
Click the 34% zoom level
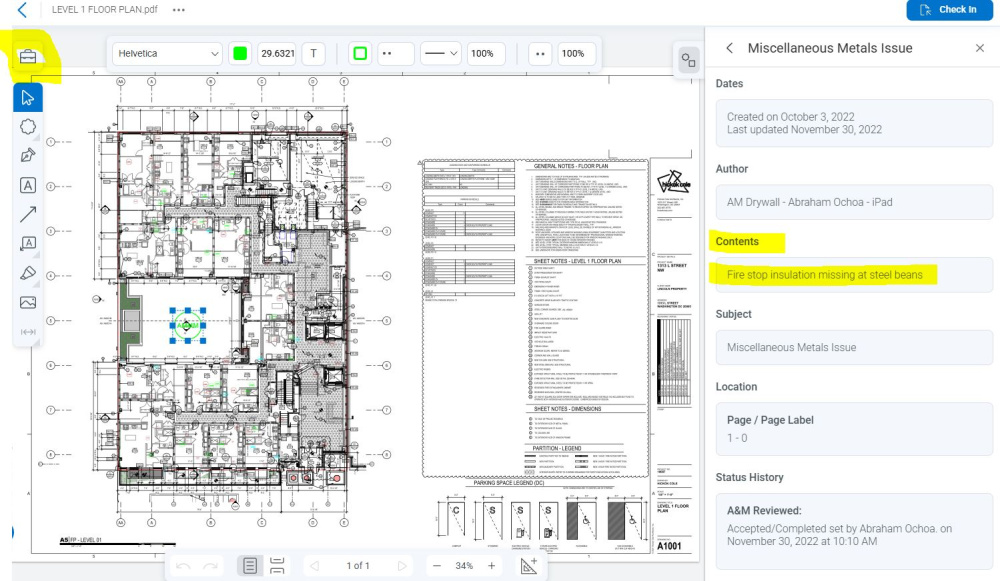coord(464,566)
